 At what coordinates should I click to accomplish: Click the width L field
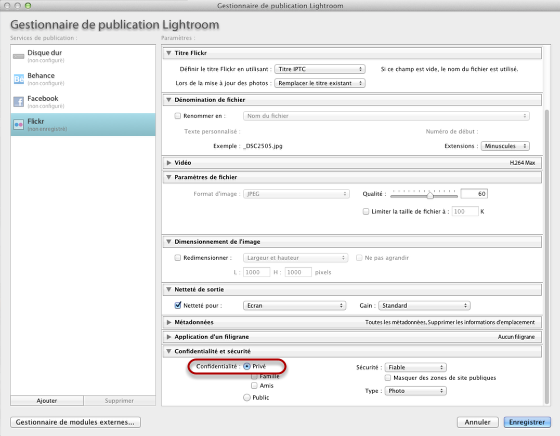click(x=256, y=272)
